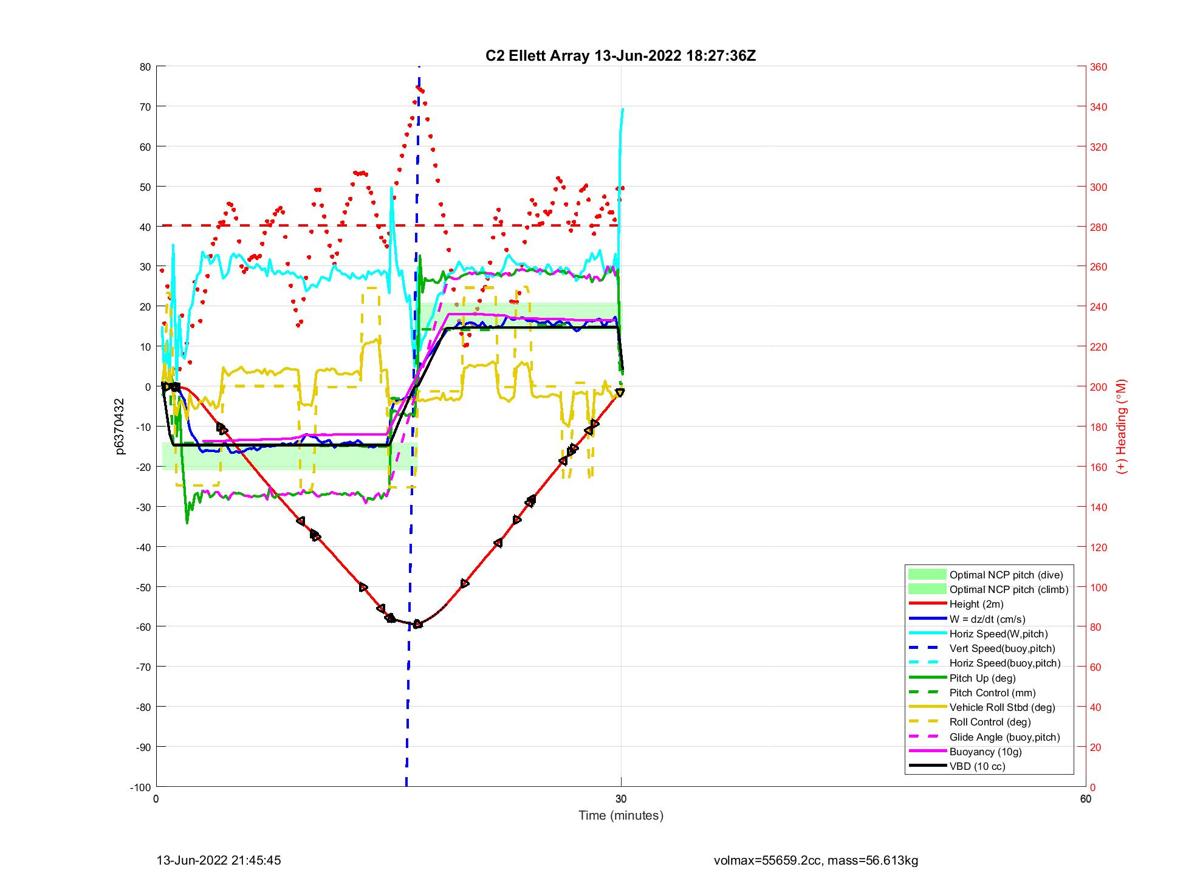Click the red heading-axis tick label '360'

tap(1098, 67)
